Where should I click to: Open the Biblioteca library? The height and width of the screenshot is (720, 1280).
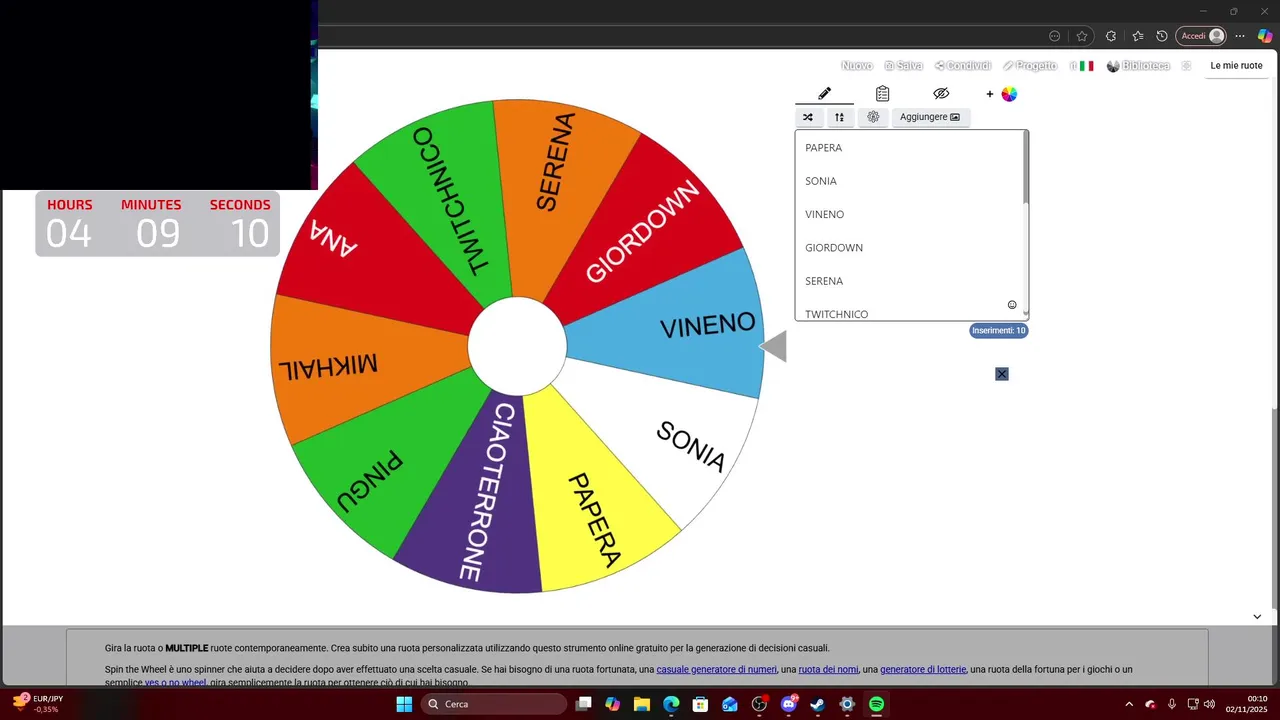click(1138, 66)
